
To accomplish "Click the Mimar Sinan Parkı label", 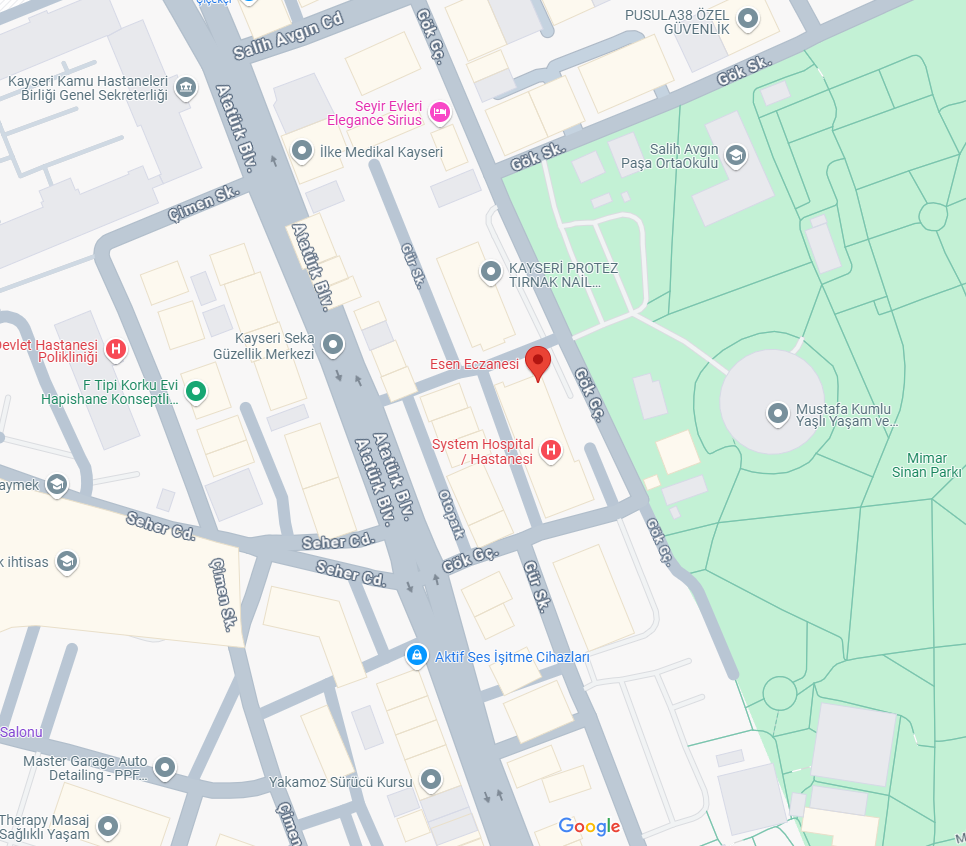I will (927, 465).
